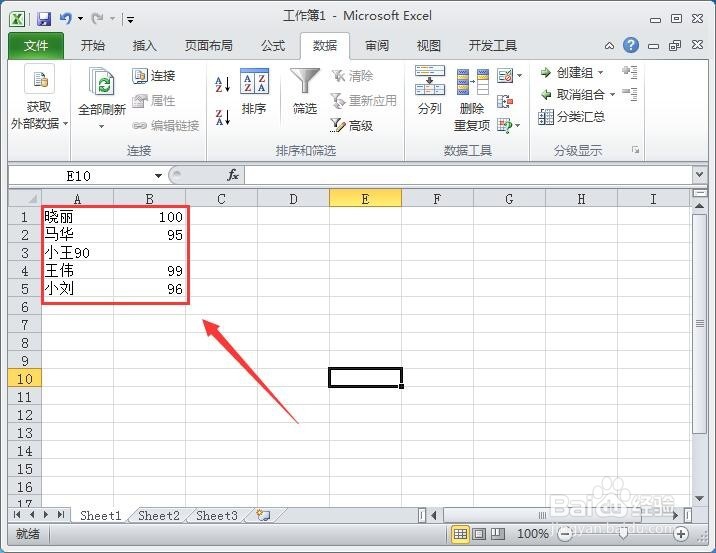Screen dimensions: 716x553
Task: Click the Undo icon in quick access toolbar
Action: [x=66, y=19]
